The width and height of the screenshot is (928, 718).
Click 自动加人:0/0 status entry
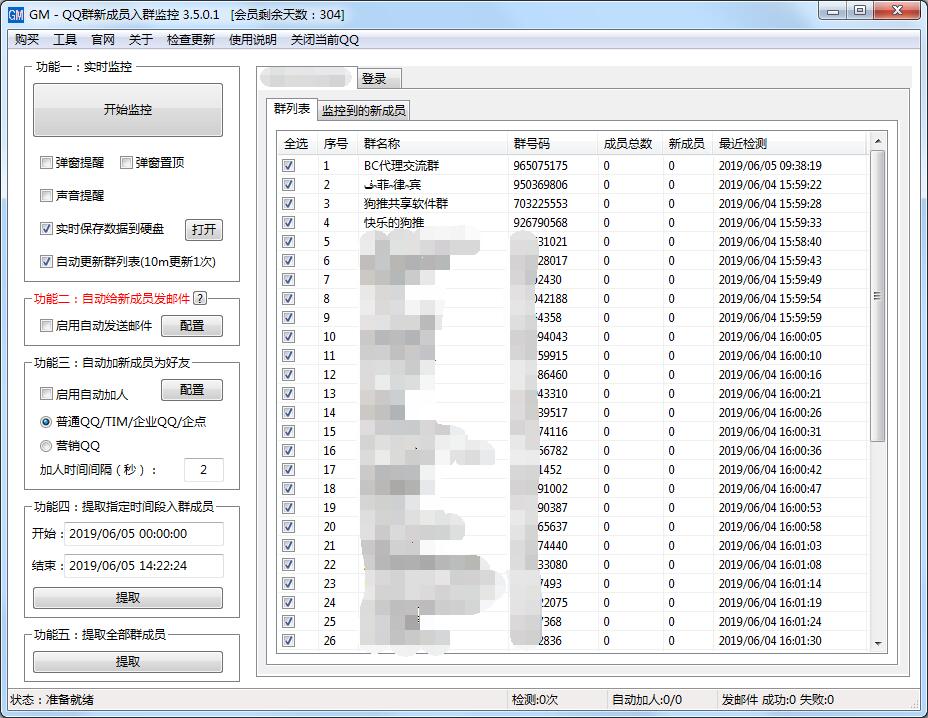[646, 700]
